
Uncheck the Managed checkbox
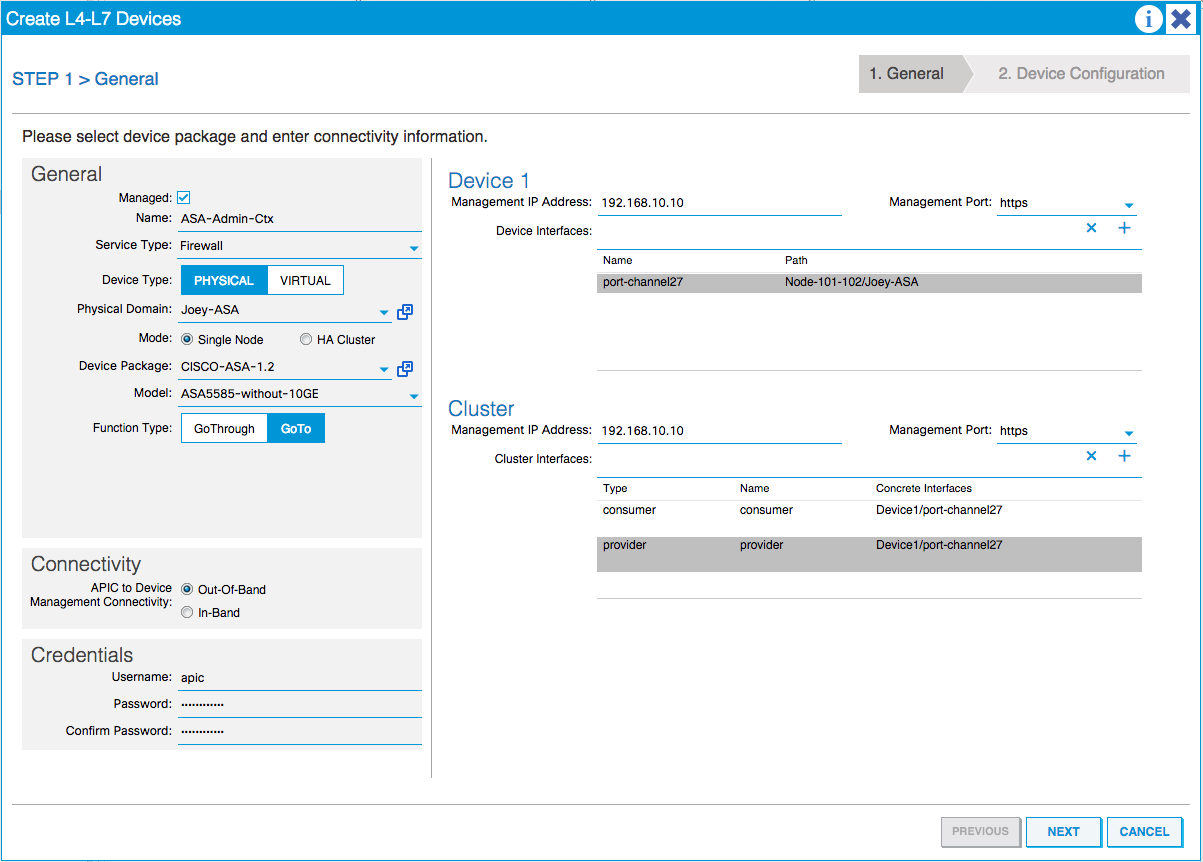pyautogui.click(x=184, y=198)
